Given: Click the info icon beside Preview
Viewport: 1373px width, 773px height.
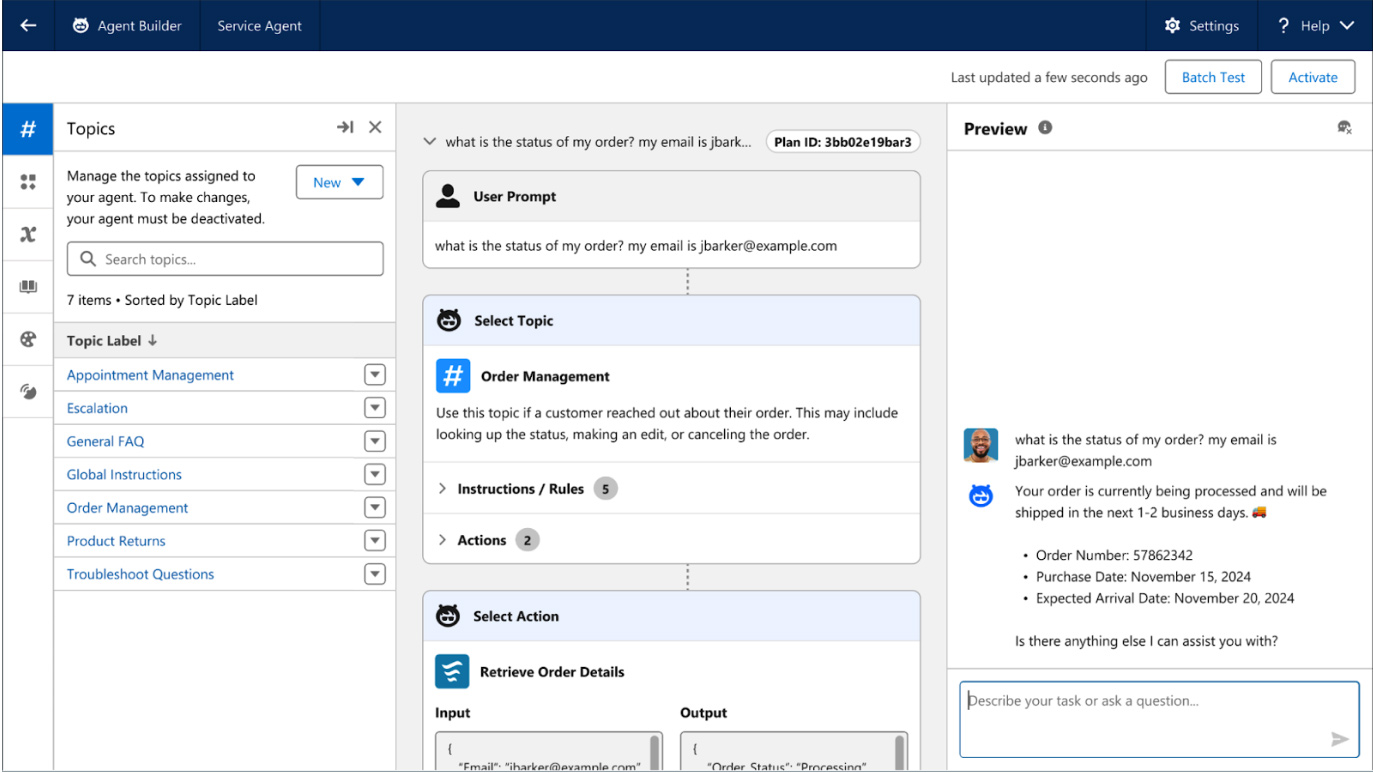Looking at the screenshot, I should (1045, 128).
